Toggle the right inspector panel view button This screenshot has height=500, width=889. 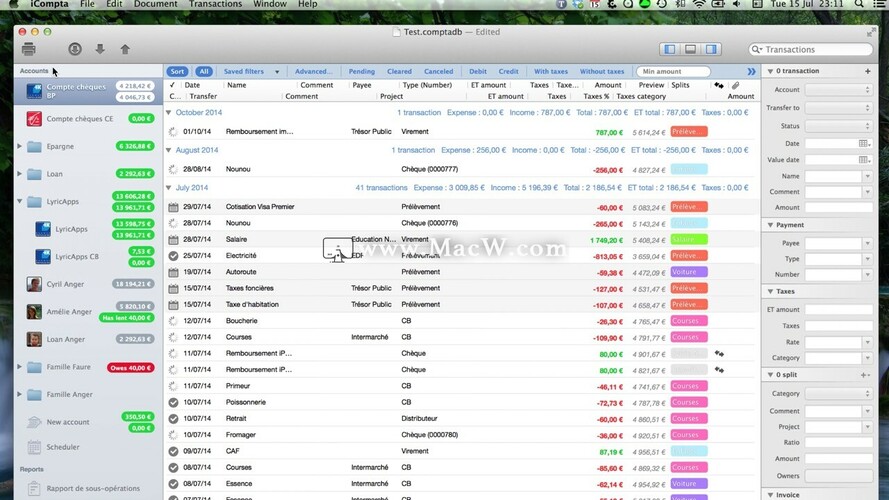(711, 49)
